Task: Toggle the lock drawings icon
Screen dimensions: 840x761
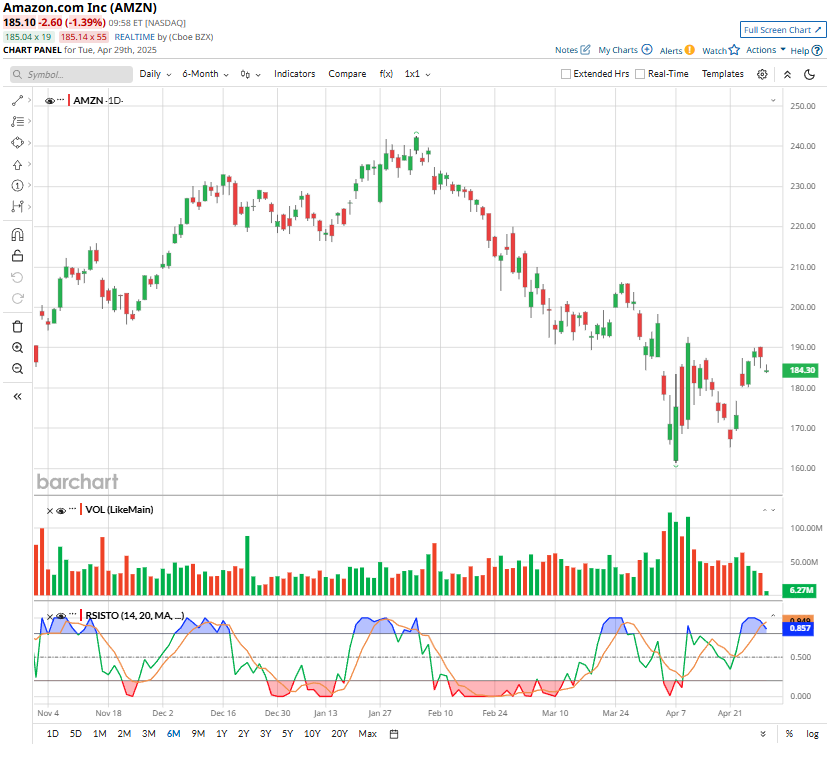Action: (x=17, y=256)
